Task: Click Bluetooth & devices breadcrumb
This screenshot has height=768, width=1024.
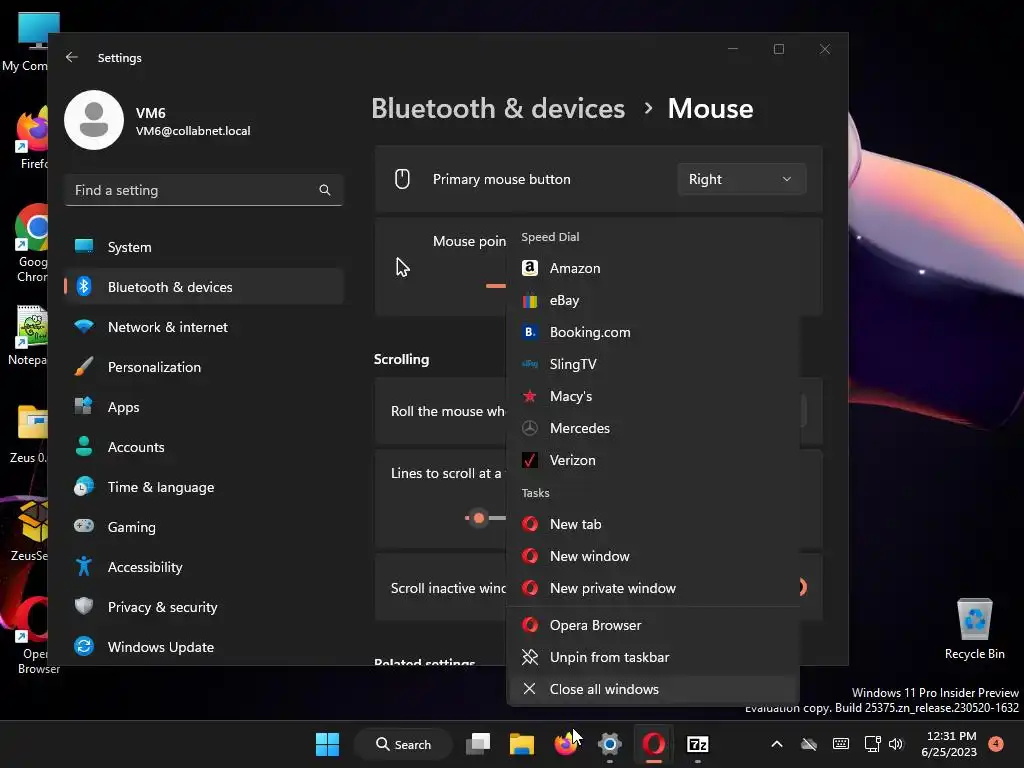Action: point(498,108)
